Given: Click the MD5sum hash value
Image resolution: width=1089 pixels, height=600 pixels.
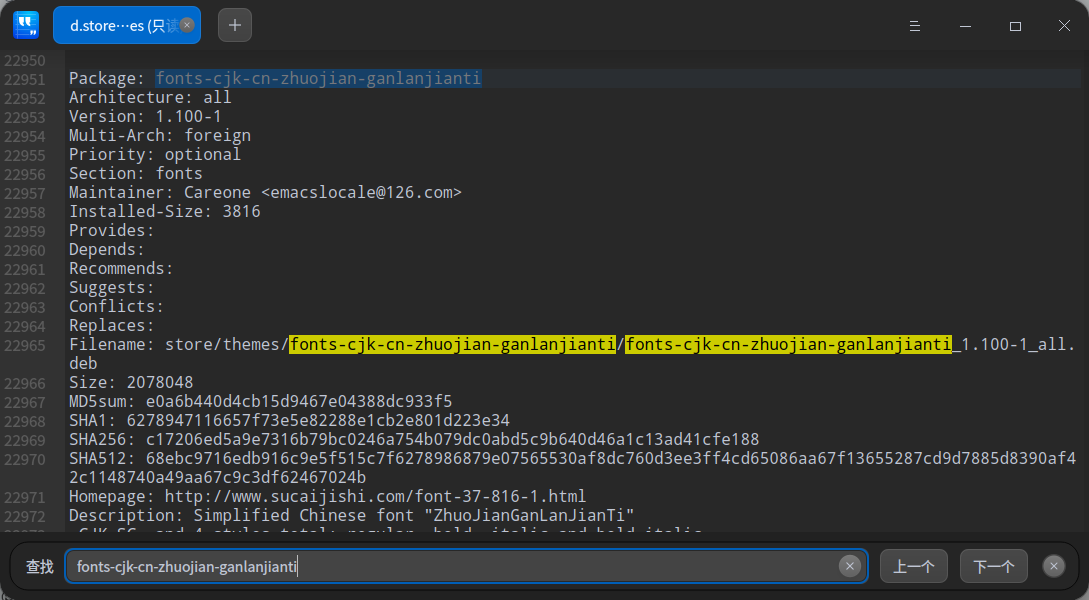Looking at the screenshot, I should click(299, 401).
